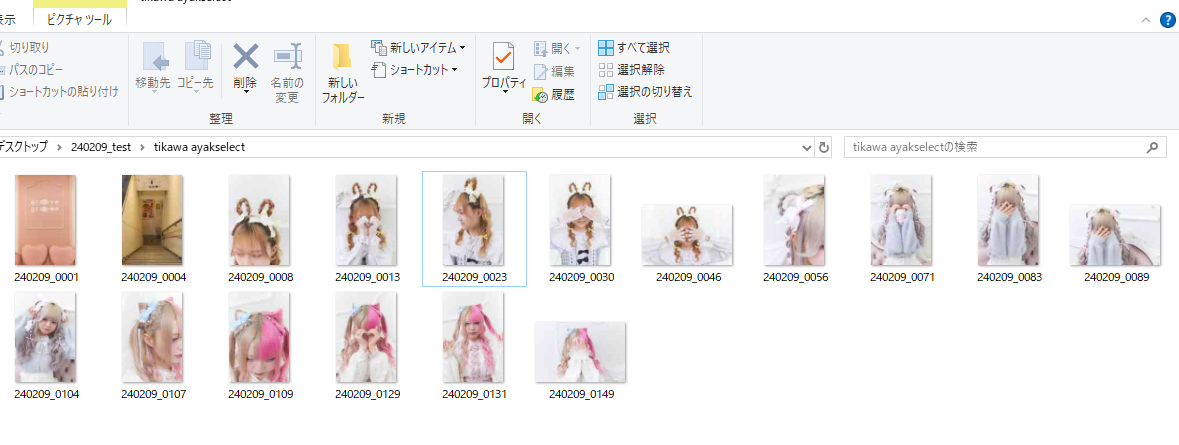Click the History (履歴) ribbon button

tap(554, 94)
